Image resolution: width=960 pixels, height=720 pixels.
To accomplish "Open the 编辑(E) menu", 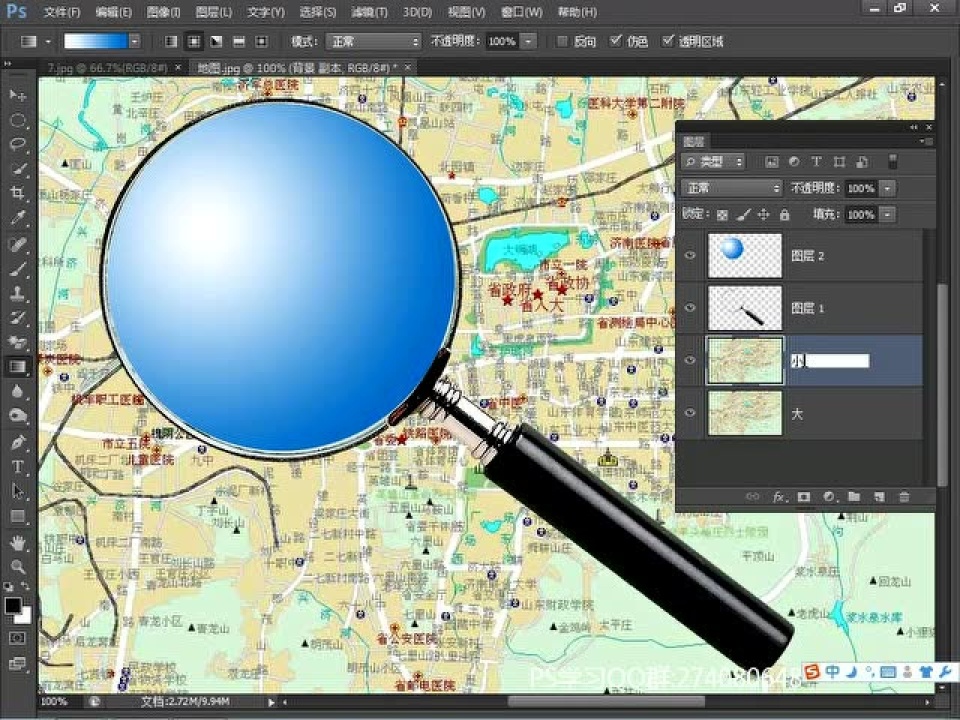I will point(114,12).
